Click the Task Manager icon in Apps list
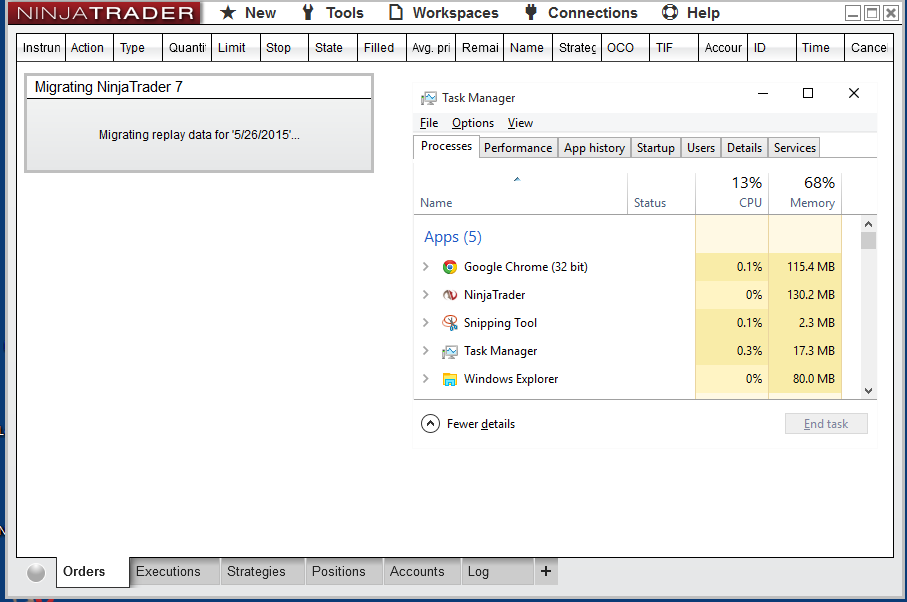The image size is (907, 602). tap(449, 351)
